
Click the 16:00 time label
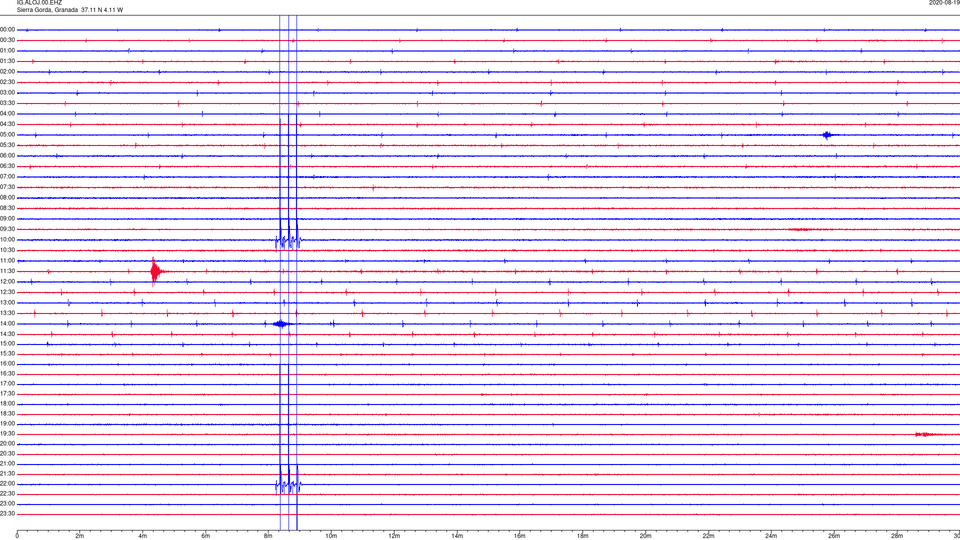[8, 364]
